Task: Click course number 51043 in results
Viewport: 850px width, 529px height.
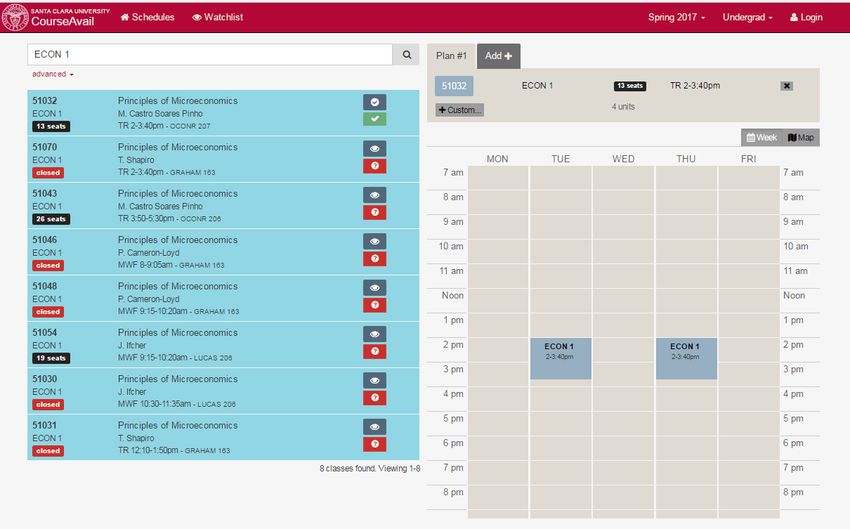Action: point(44,193)
